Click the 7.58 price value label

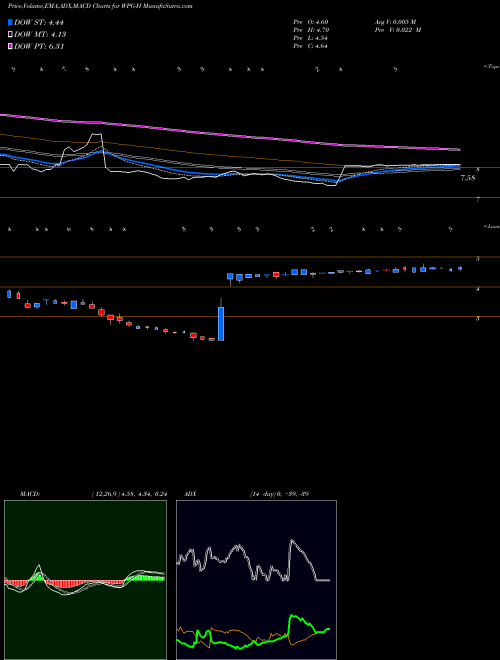[468, 178]
